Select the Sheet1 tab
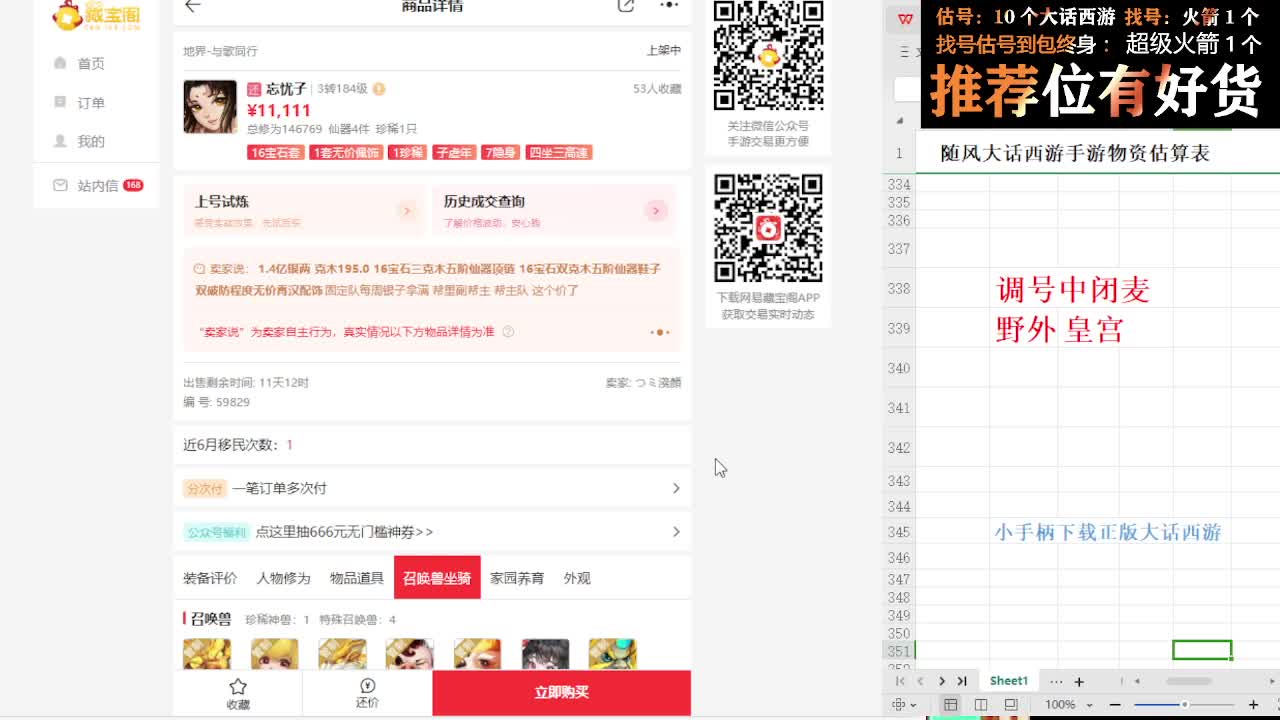Screen dimensions: 1280x720 tap(1009, 680)
